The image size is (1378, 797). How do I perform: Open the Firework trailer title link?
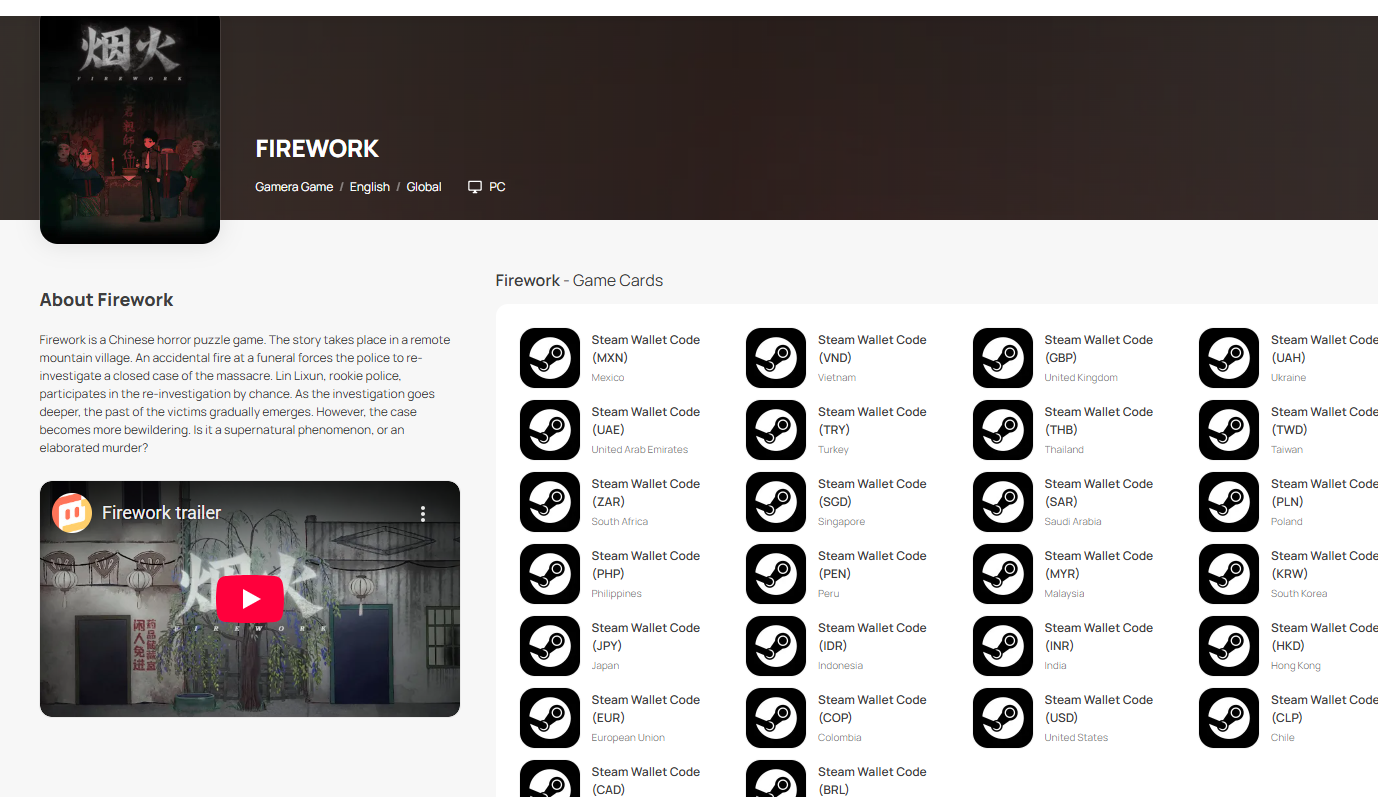click(161, 513)
